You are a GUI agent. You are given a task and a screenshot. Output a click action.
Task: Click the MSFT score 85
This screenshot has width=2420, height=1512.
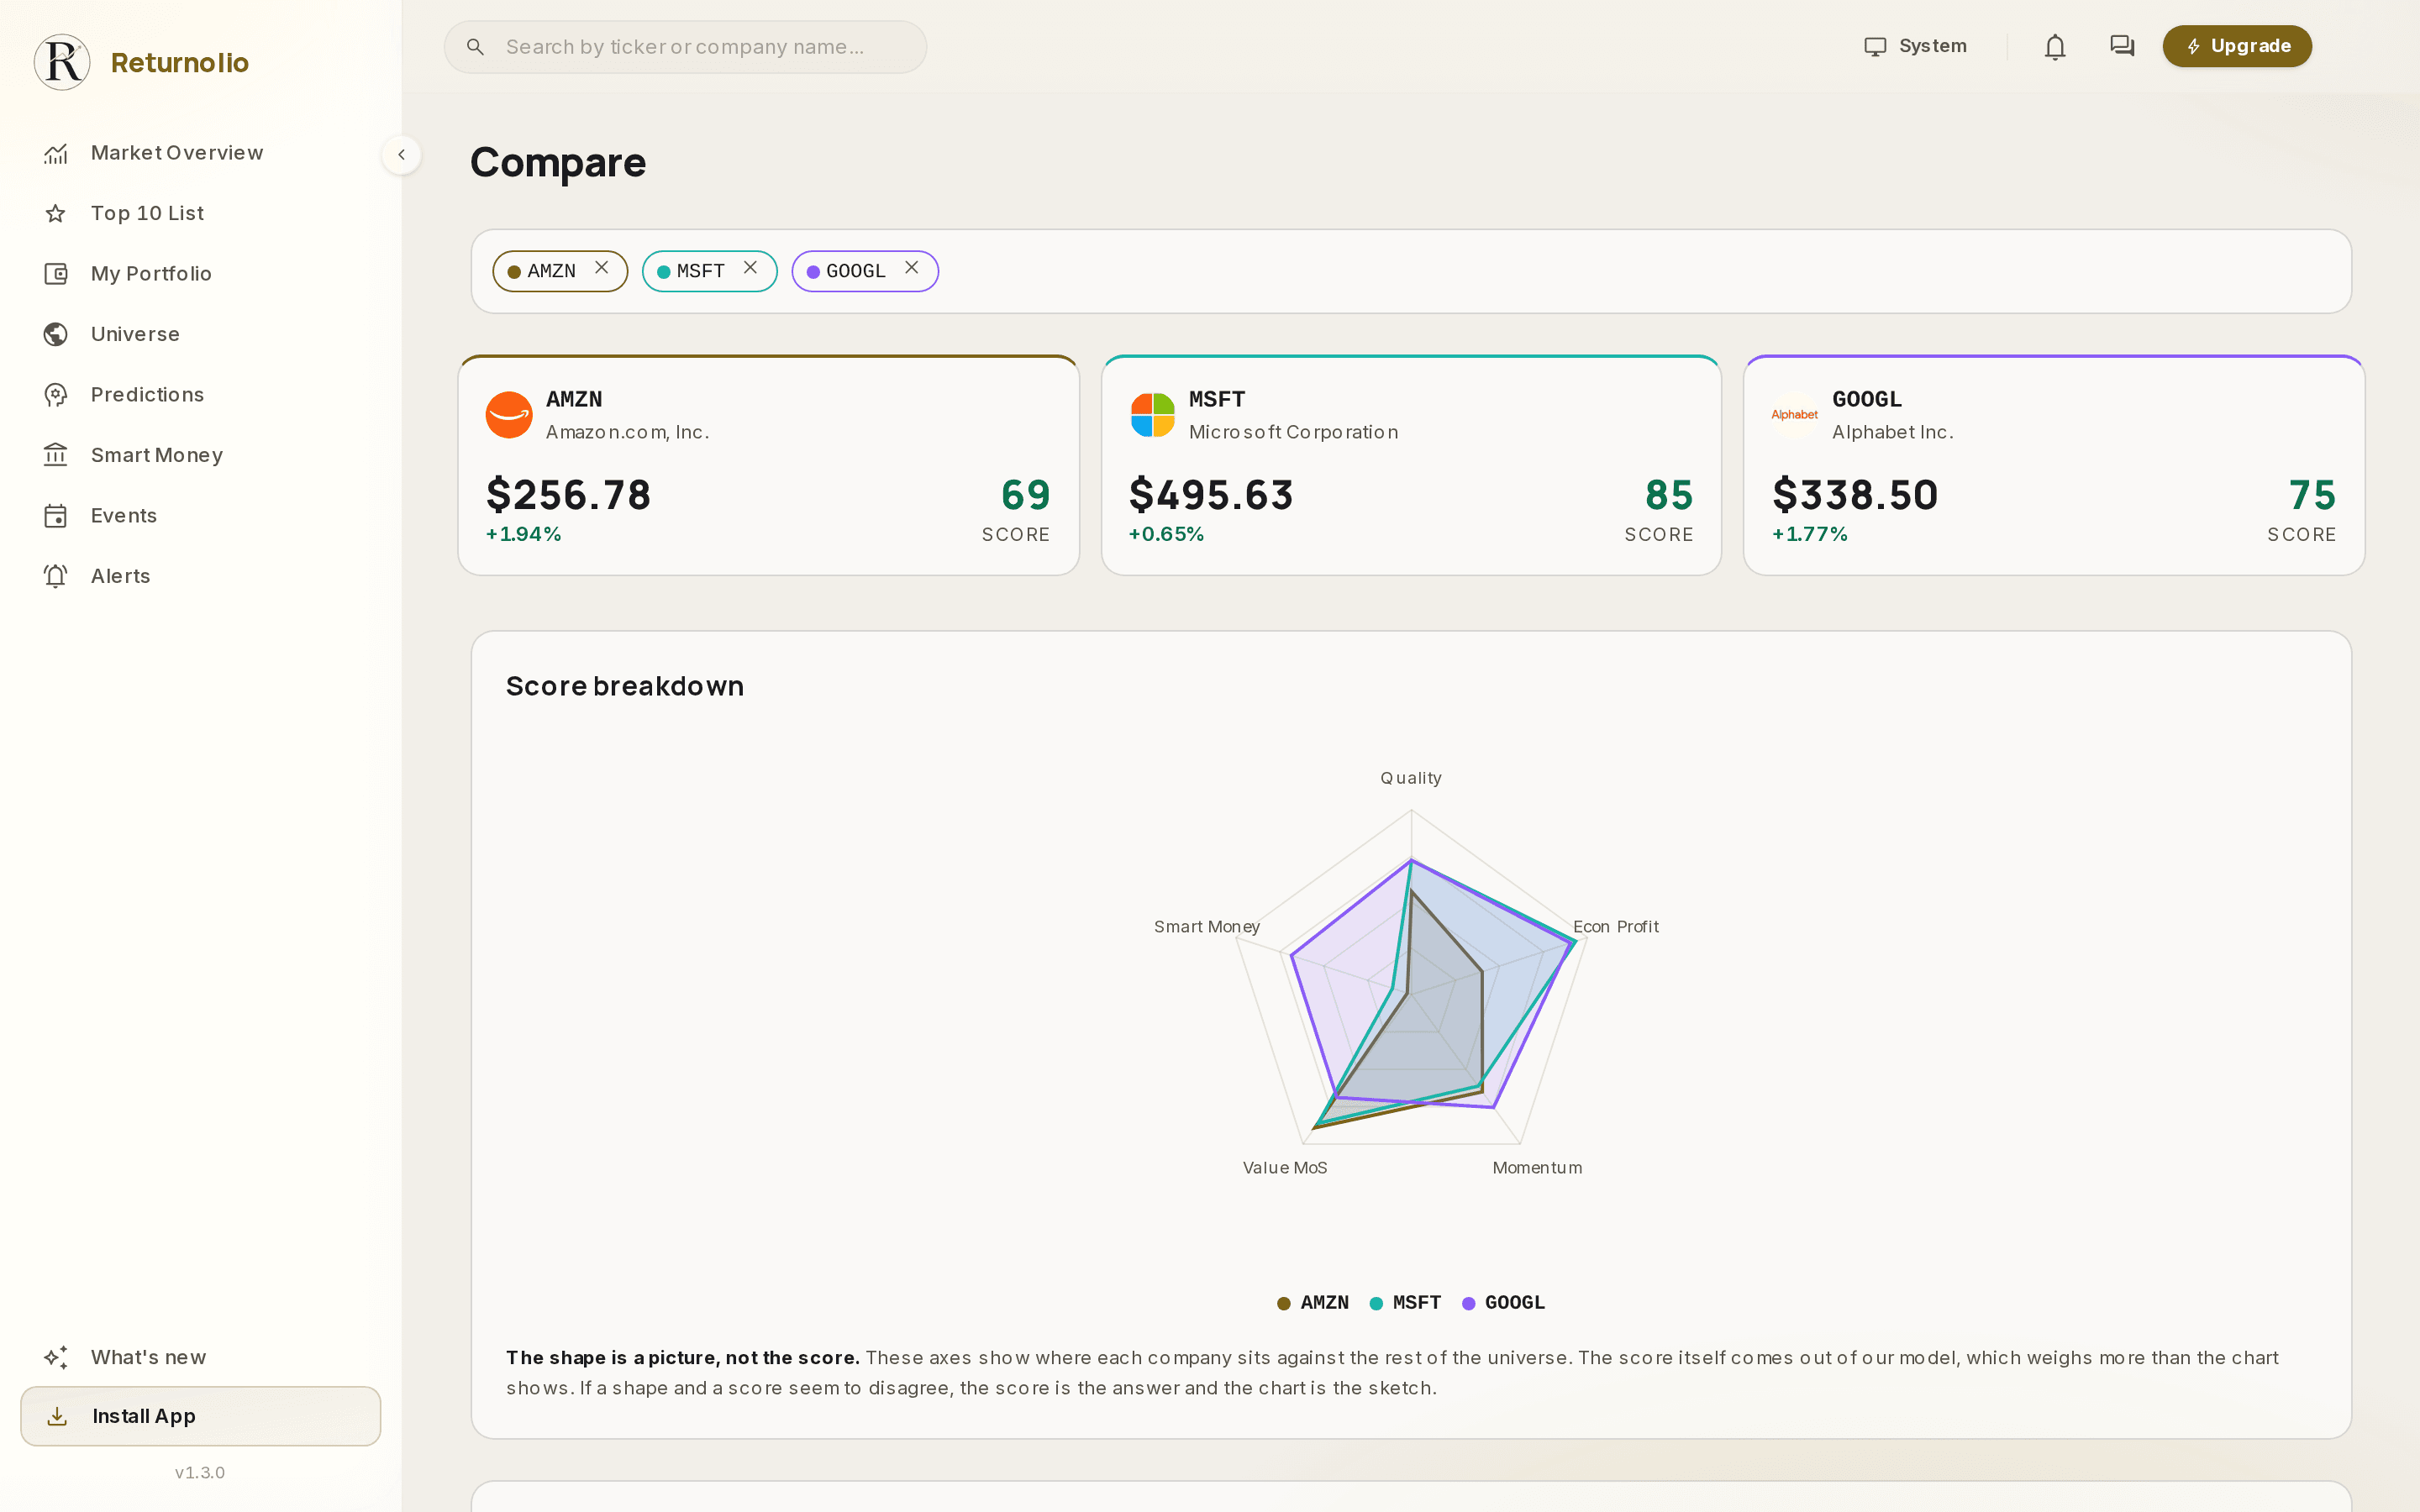(1669, 495)
